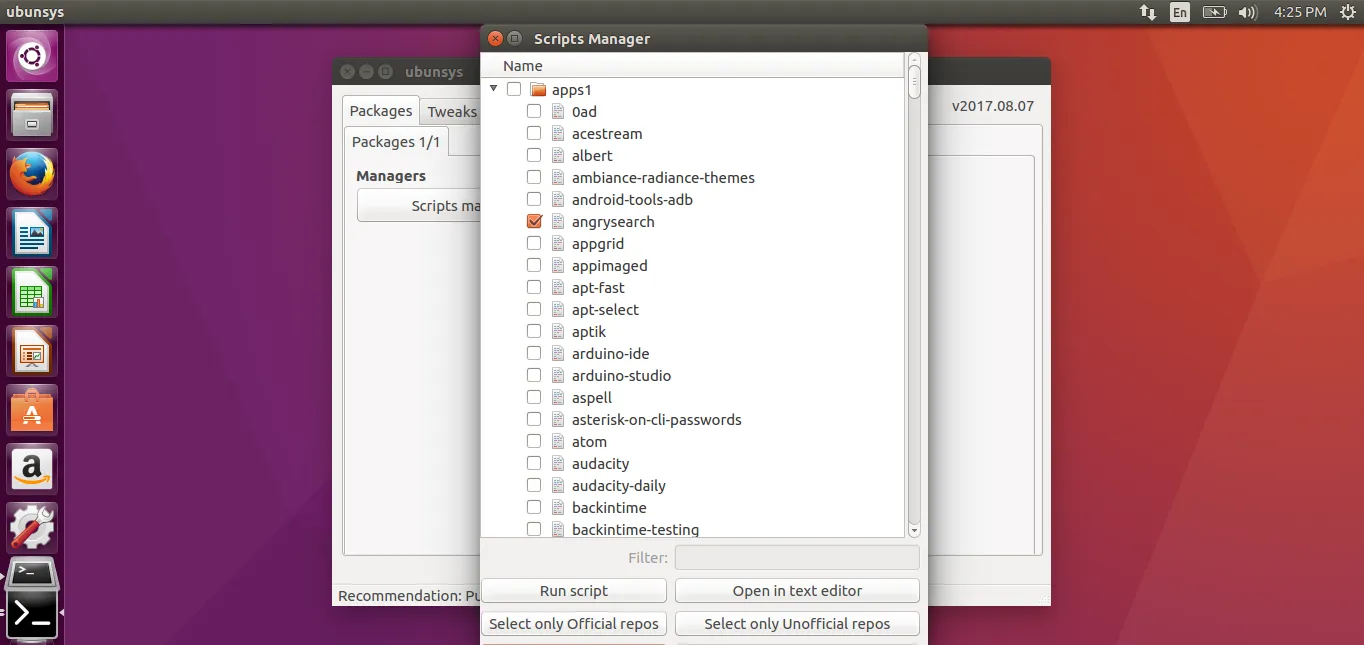The width and height of the screenshot is (1364, 645).
Task: Select the Packages tab
Action: [x=380, y=111]
